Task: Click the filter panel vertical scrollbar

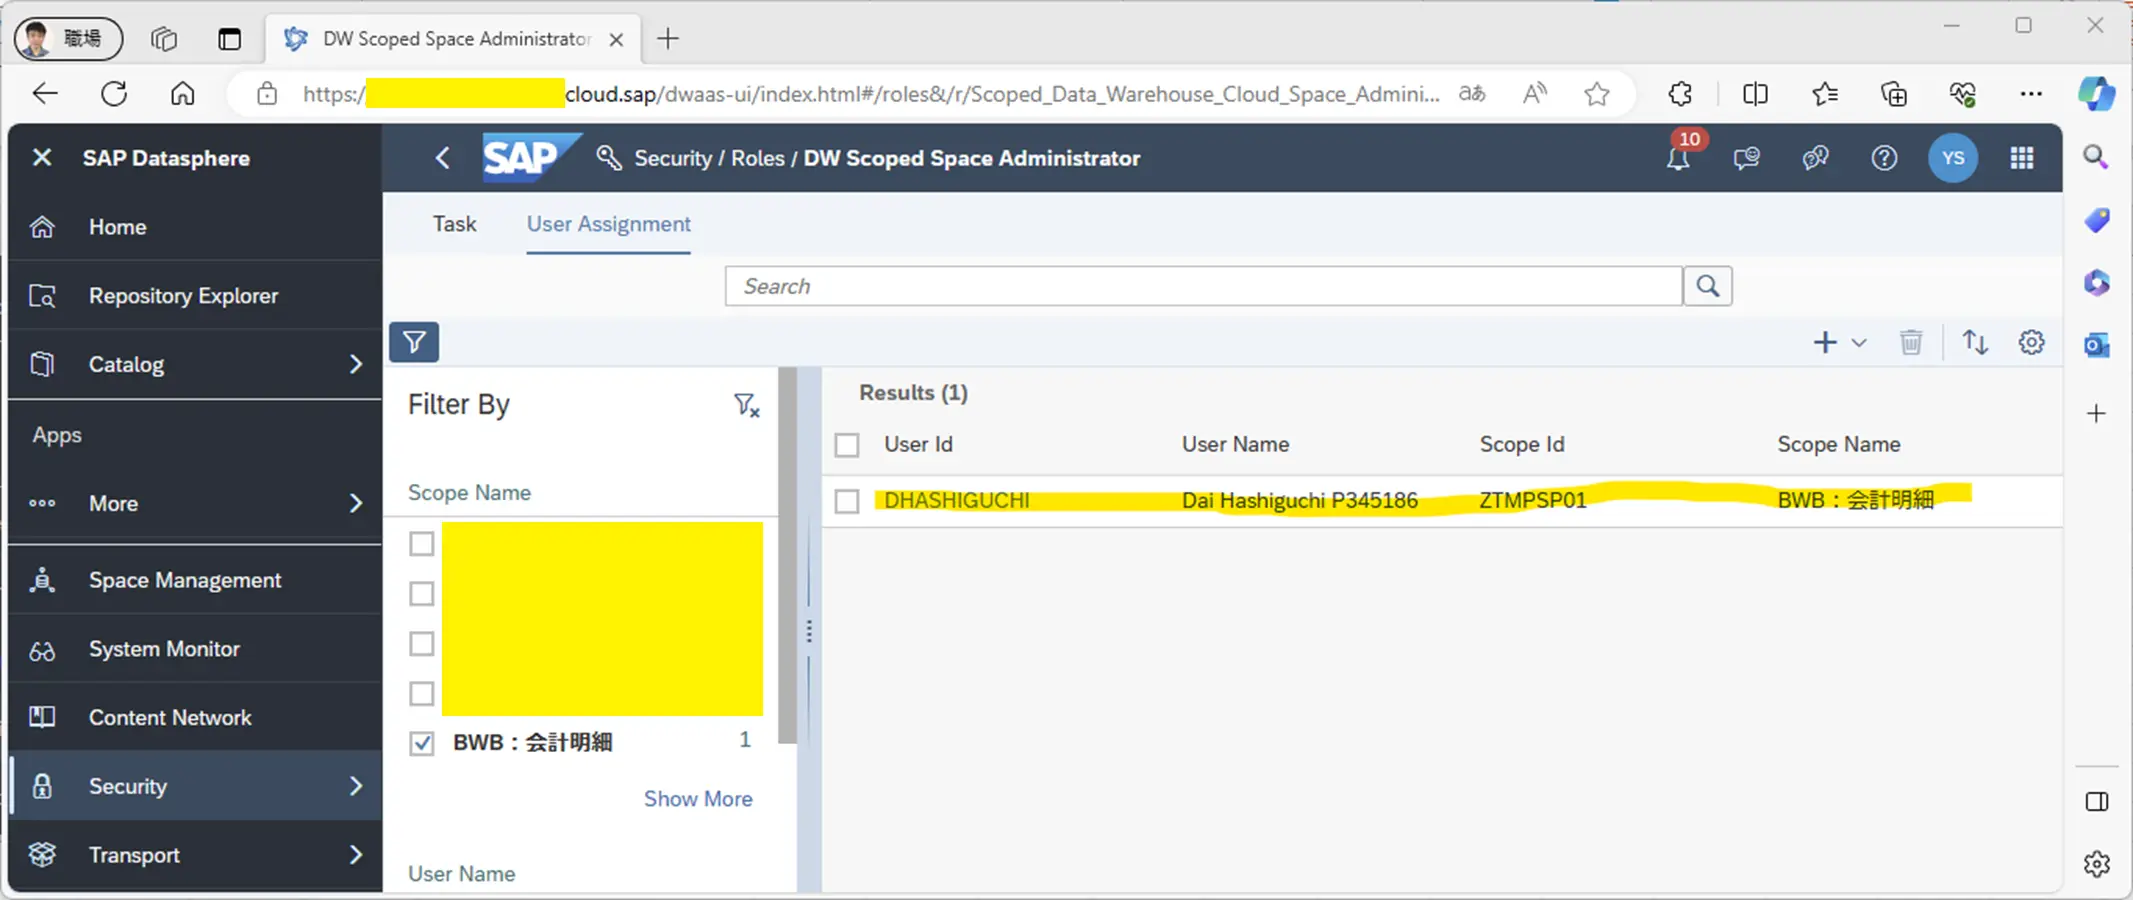Action: (x=788, y=556)
